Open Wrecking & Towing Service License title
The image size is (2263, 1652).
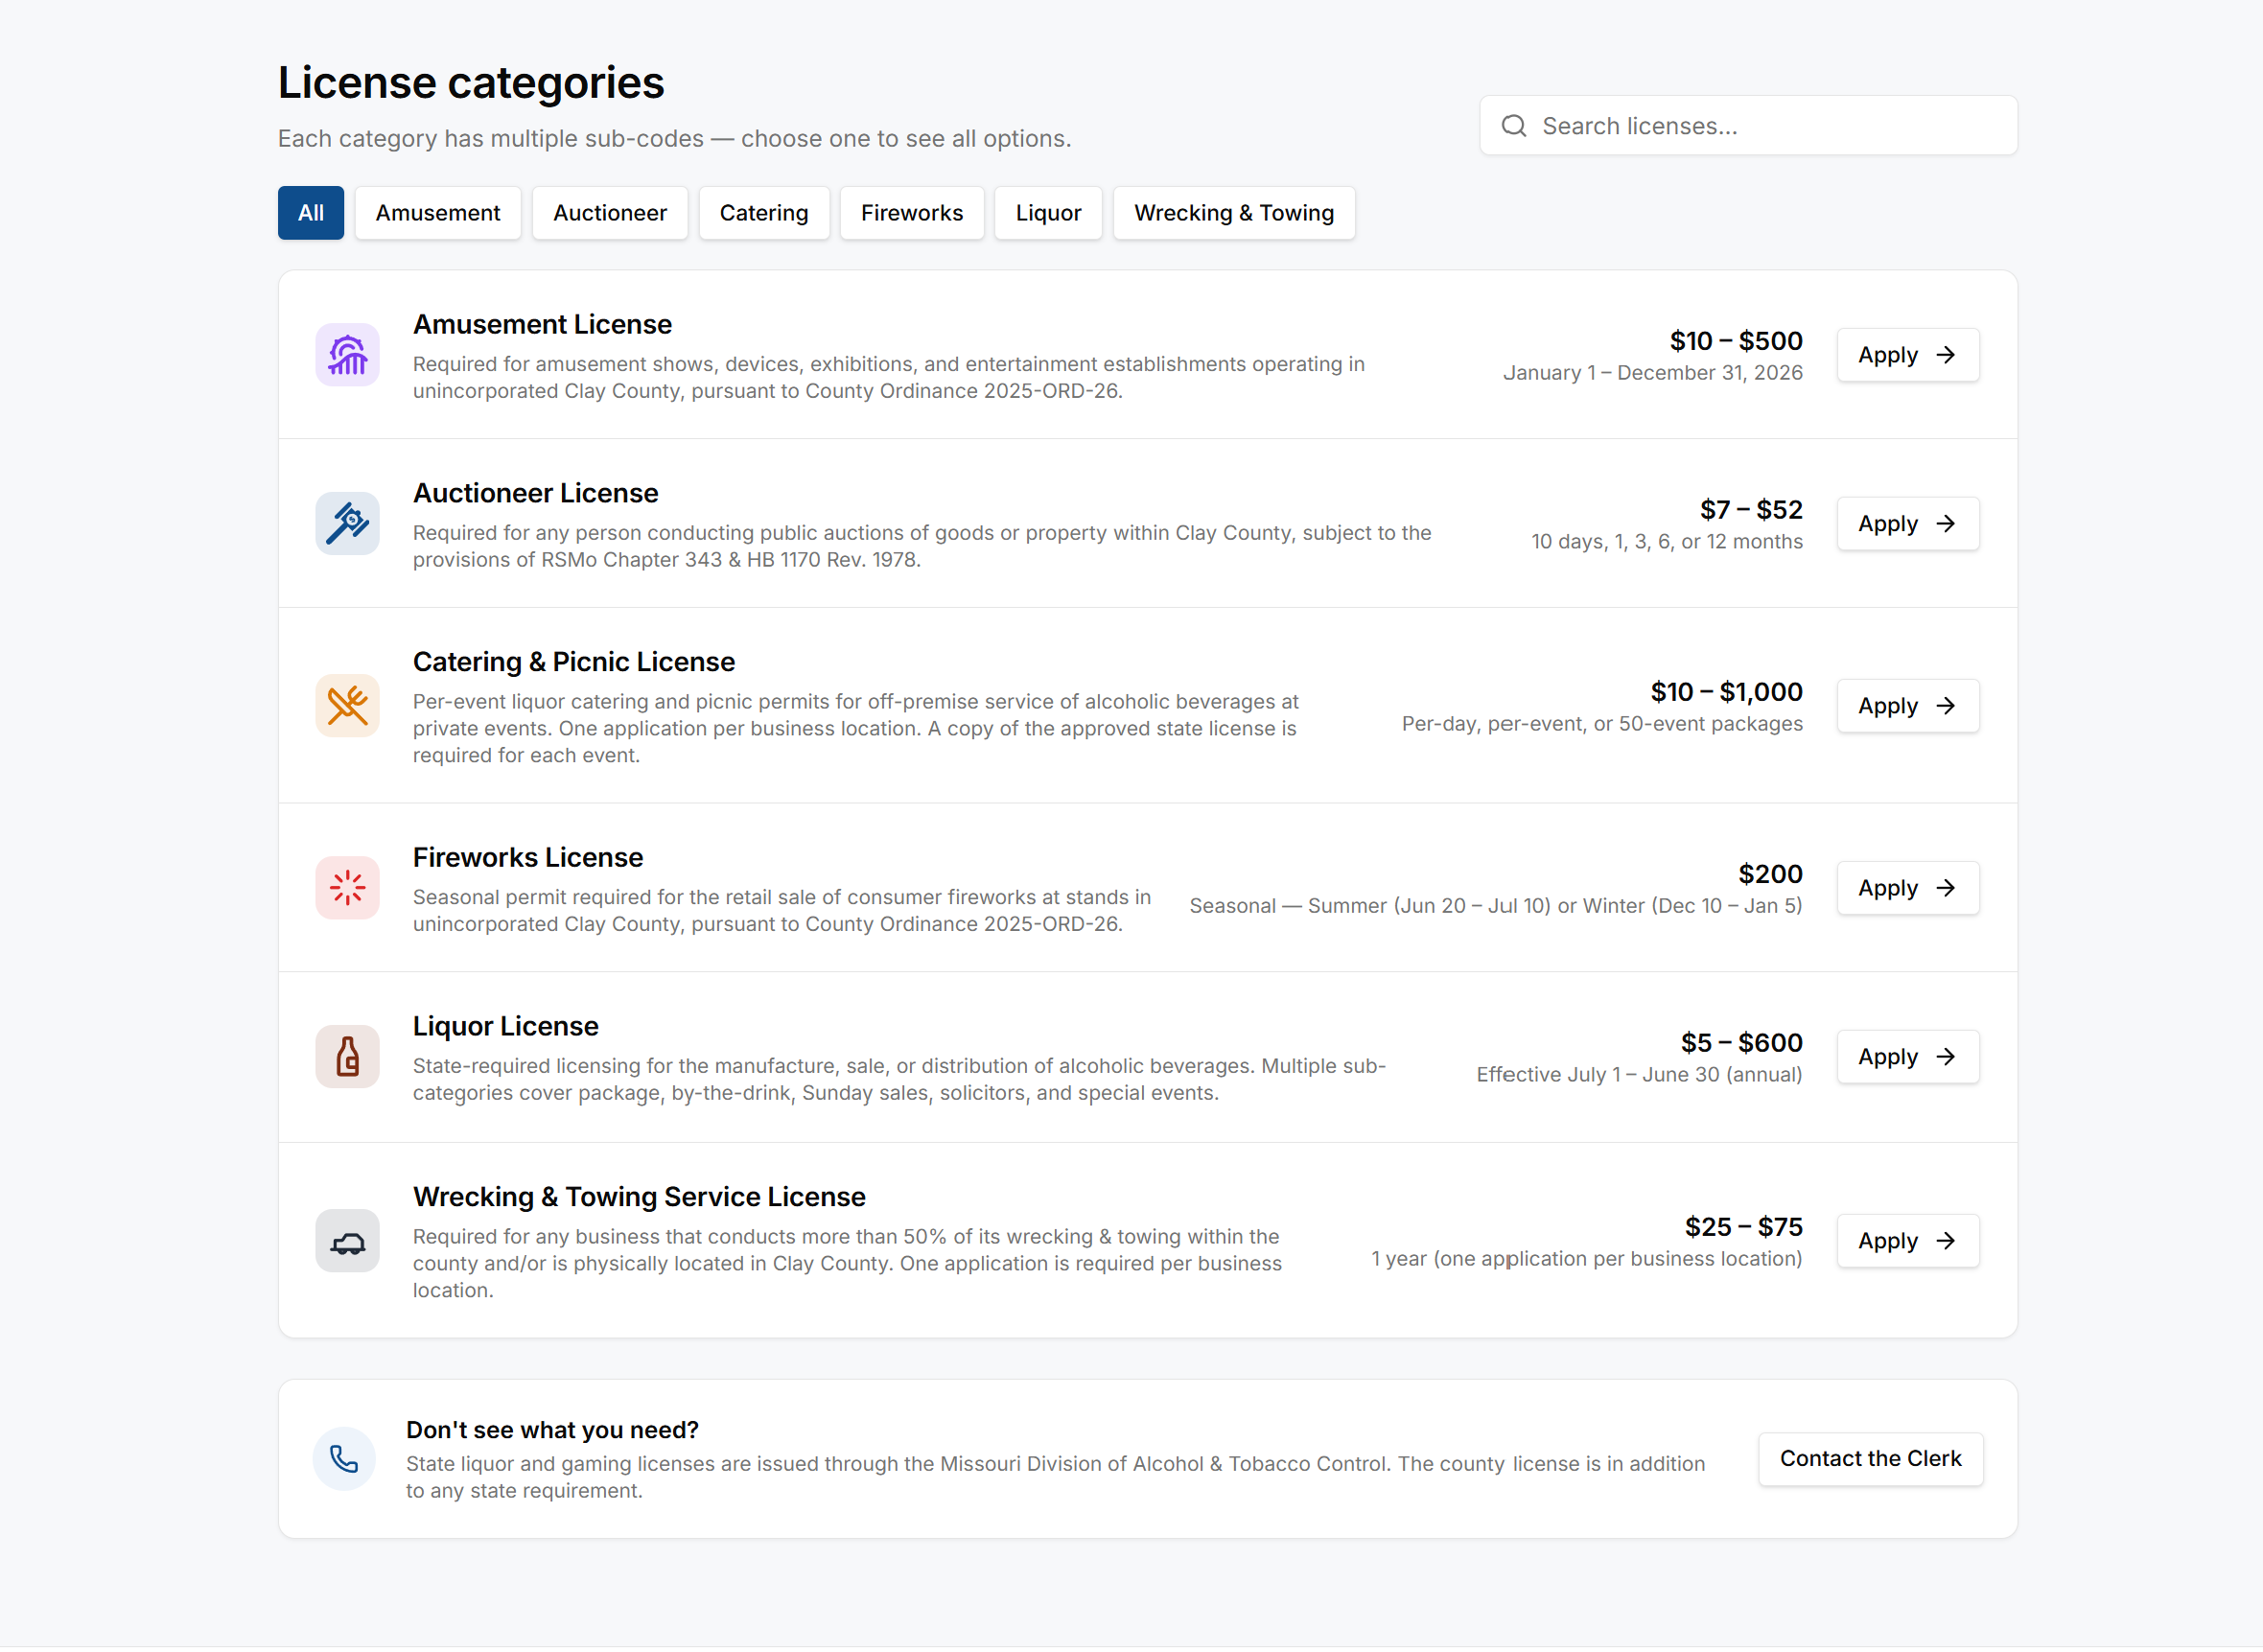point(639,1197)
